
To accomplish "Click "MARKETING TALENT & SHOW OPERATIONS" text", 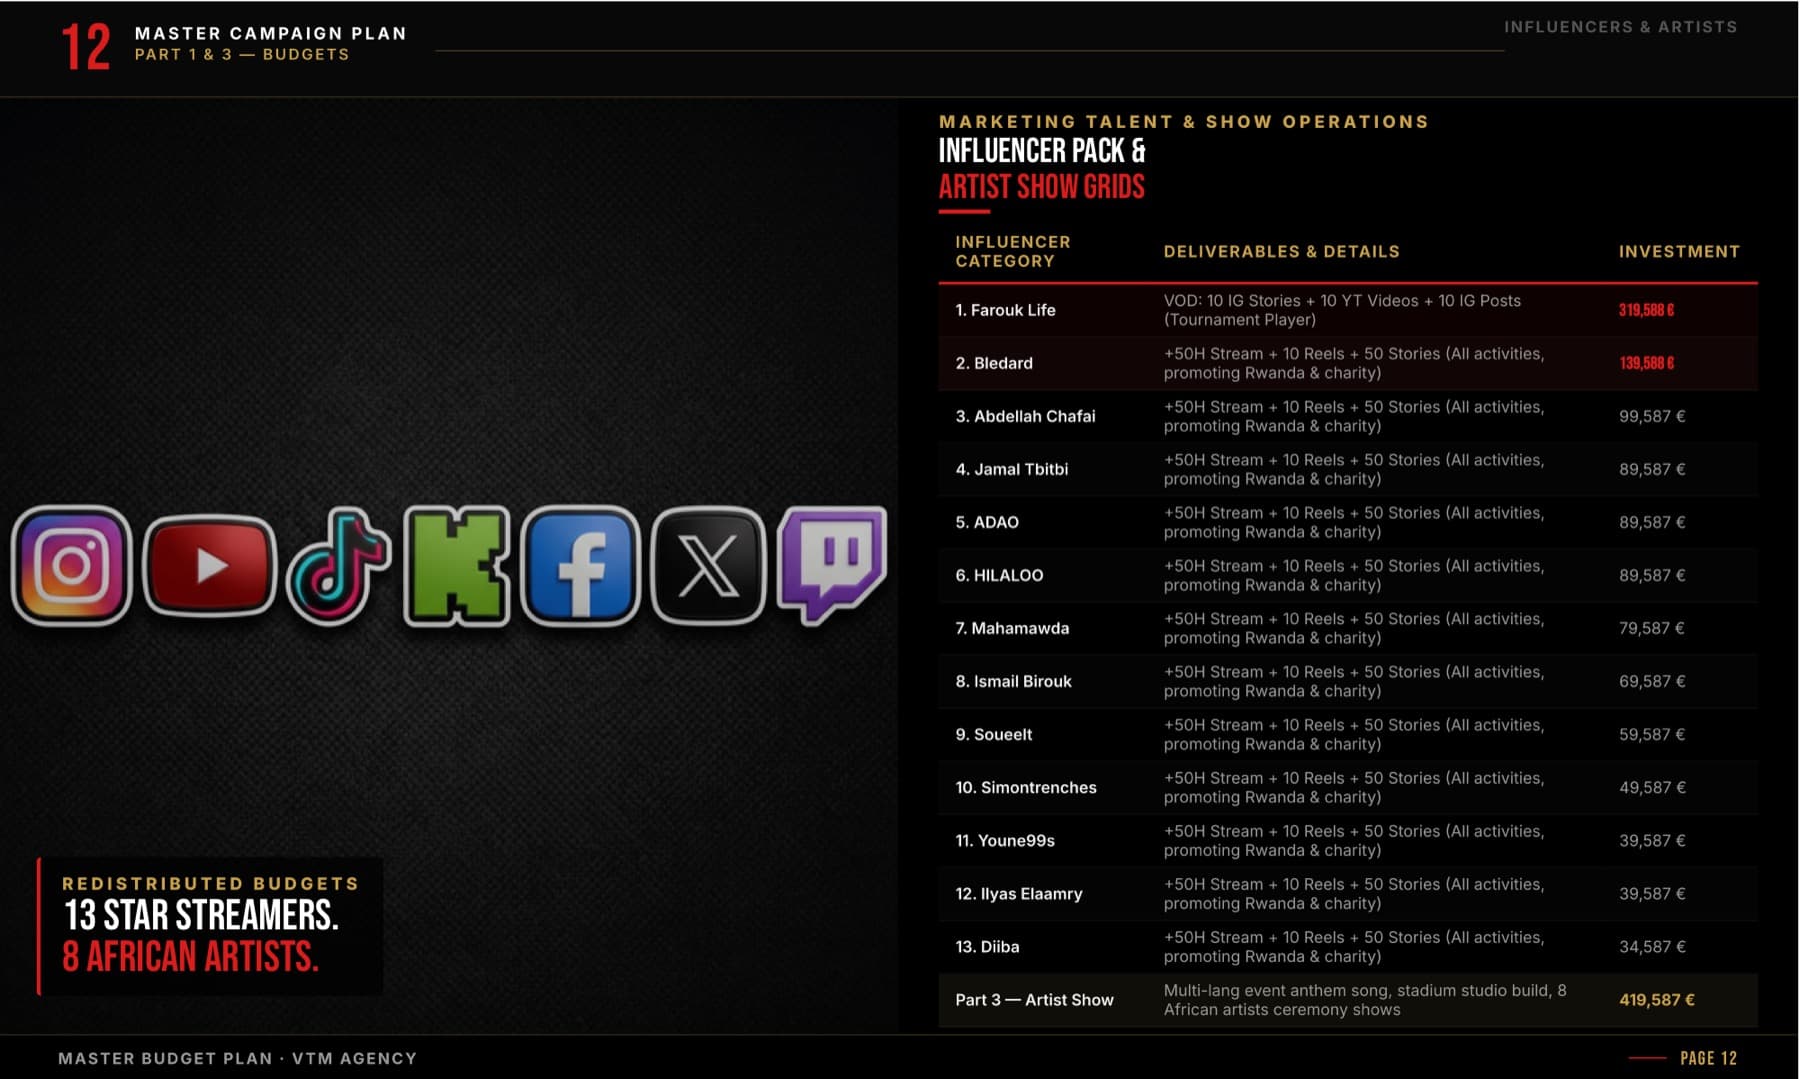I will click(1184, 121).
